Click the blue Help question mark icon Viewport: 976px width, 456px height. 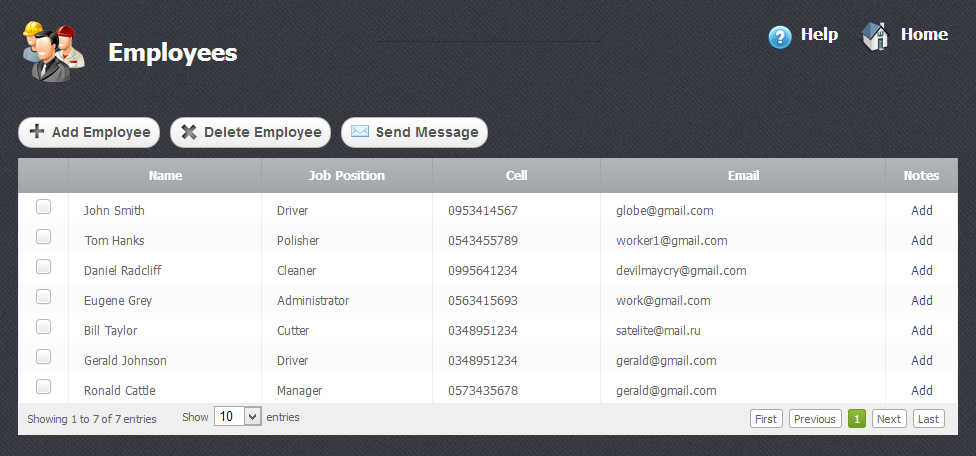(x=780, y=37)
